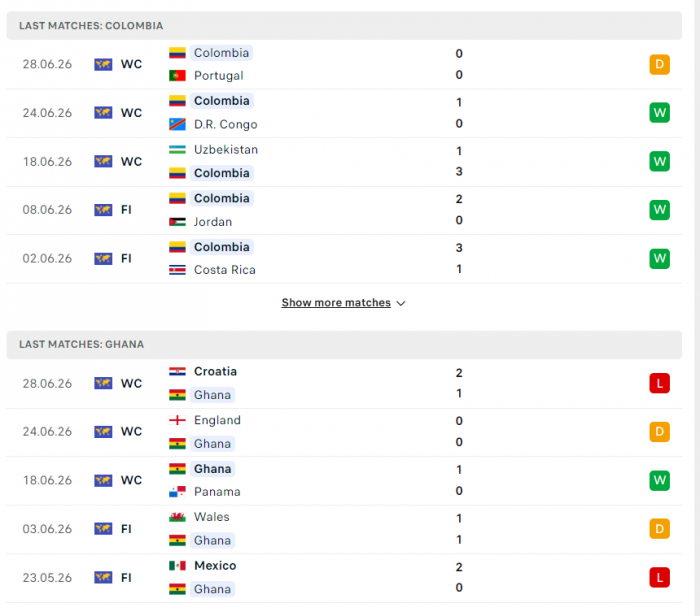The image size is (700, 616).
Task: Open the Colombia vs Portugal draw badge
Action: [x=659, y=64]
